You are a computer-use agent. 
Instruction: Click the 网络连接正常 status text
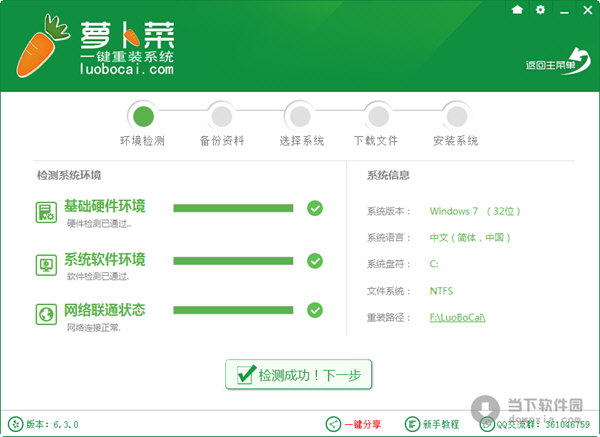click(94, 328)
